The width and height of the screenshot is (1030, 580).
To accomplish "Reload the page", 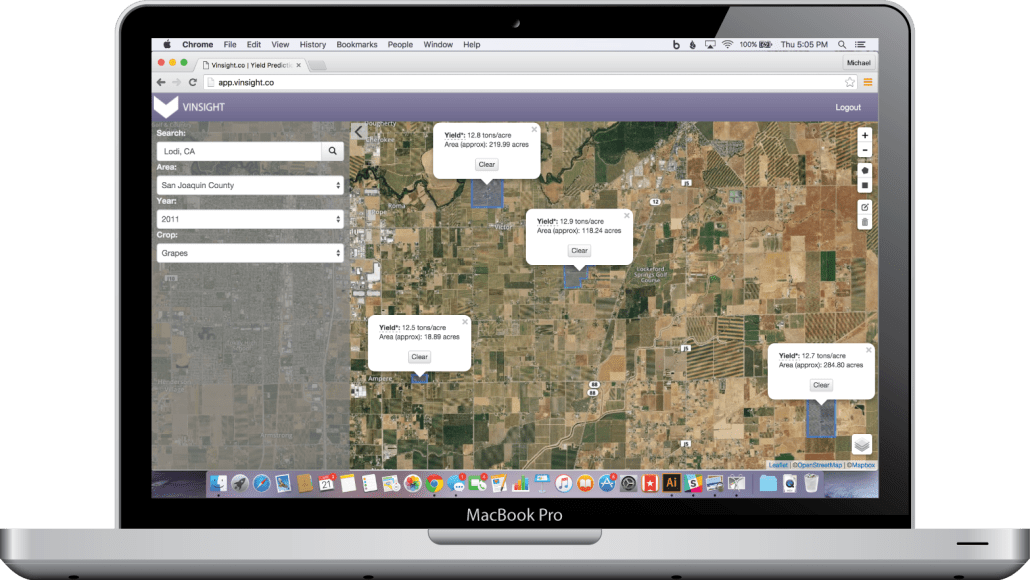I will click(192, 82).
